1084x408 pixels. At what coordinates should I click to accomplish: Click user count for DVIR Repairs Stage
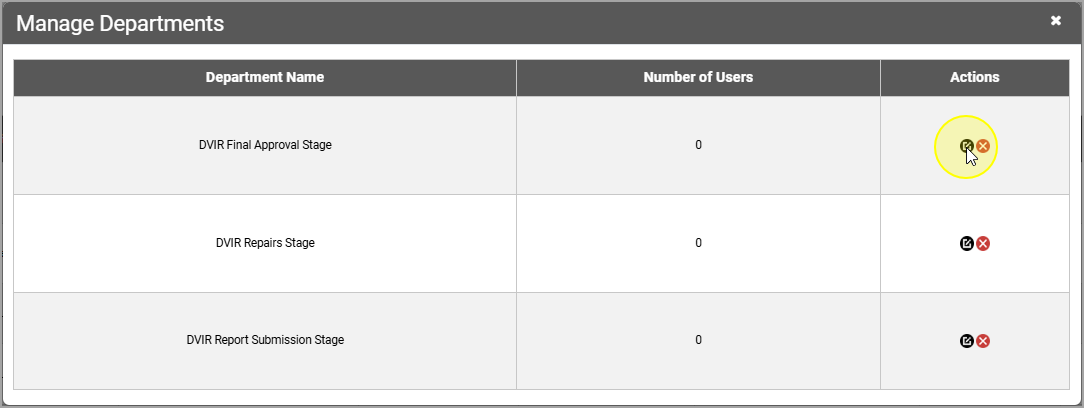coord(698,243)
